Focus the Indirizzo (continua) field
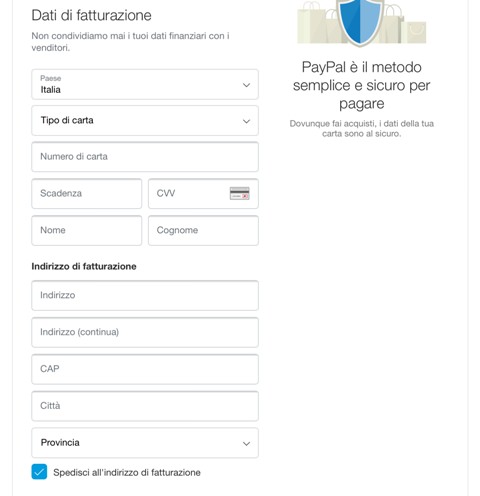480x496 pixels. coord(145,332)
